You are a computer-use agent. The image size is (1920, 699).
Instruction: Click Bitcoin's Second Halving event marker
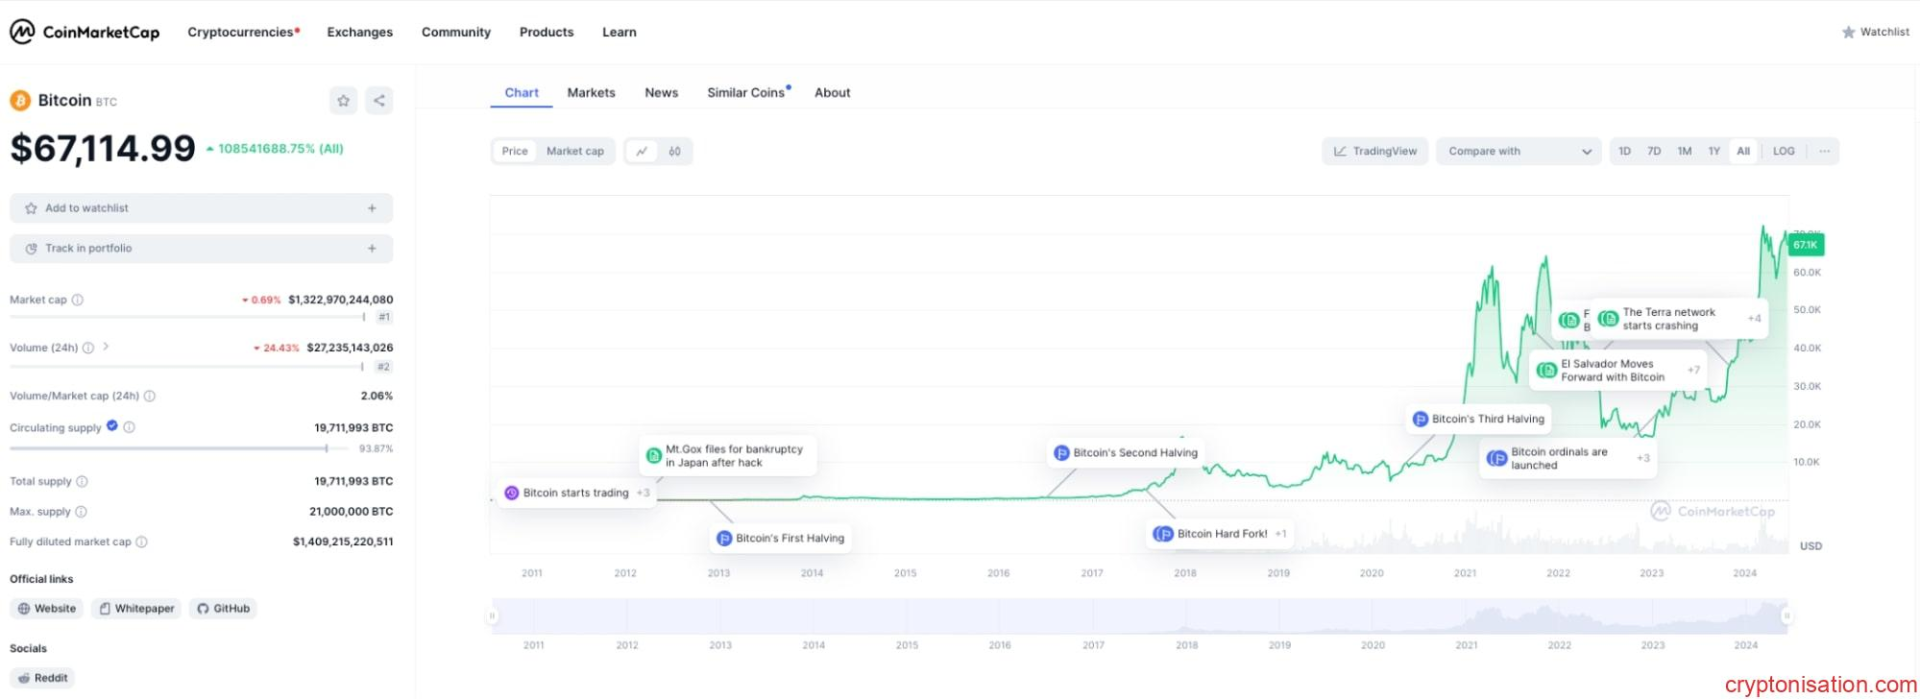tap(1127, 453)
